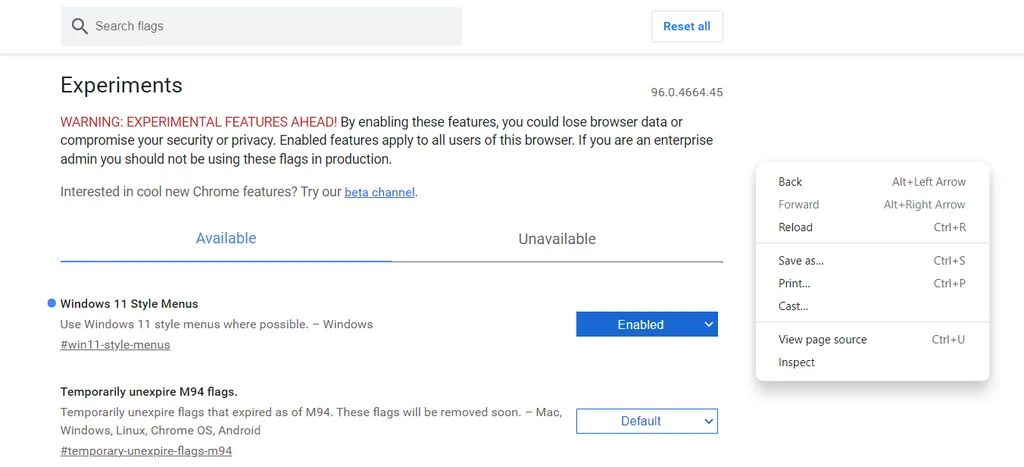
Task: Click the Windows 11 Style Menus title
Action: (x=129, y=304)
